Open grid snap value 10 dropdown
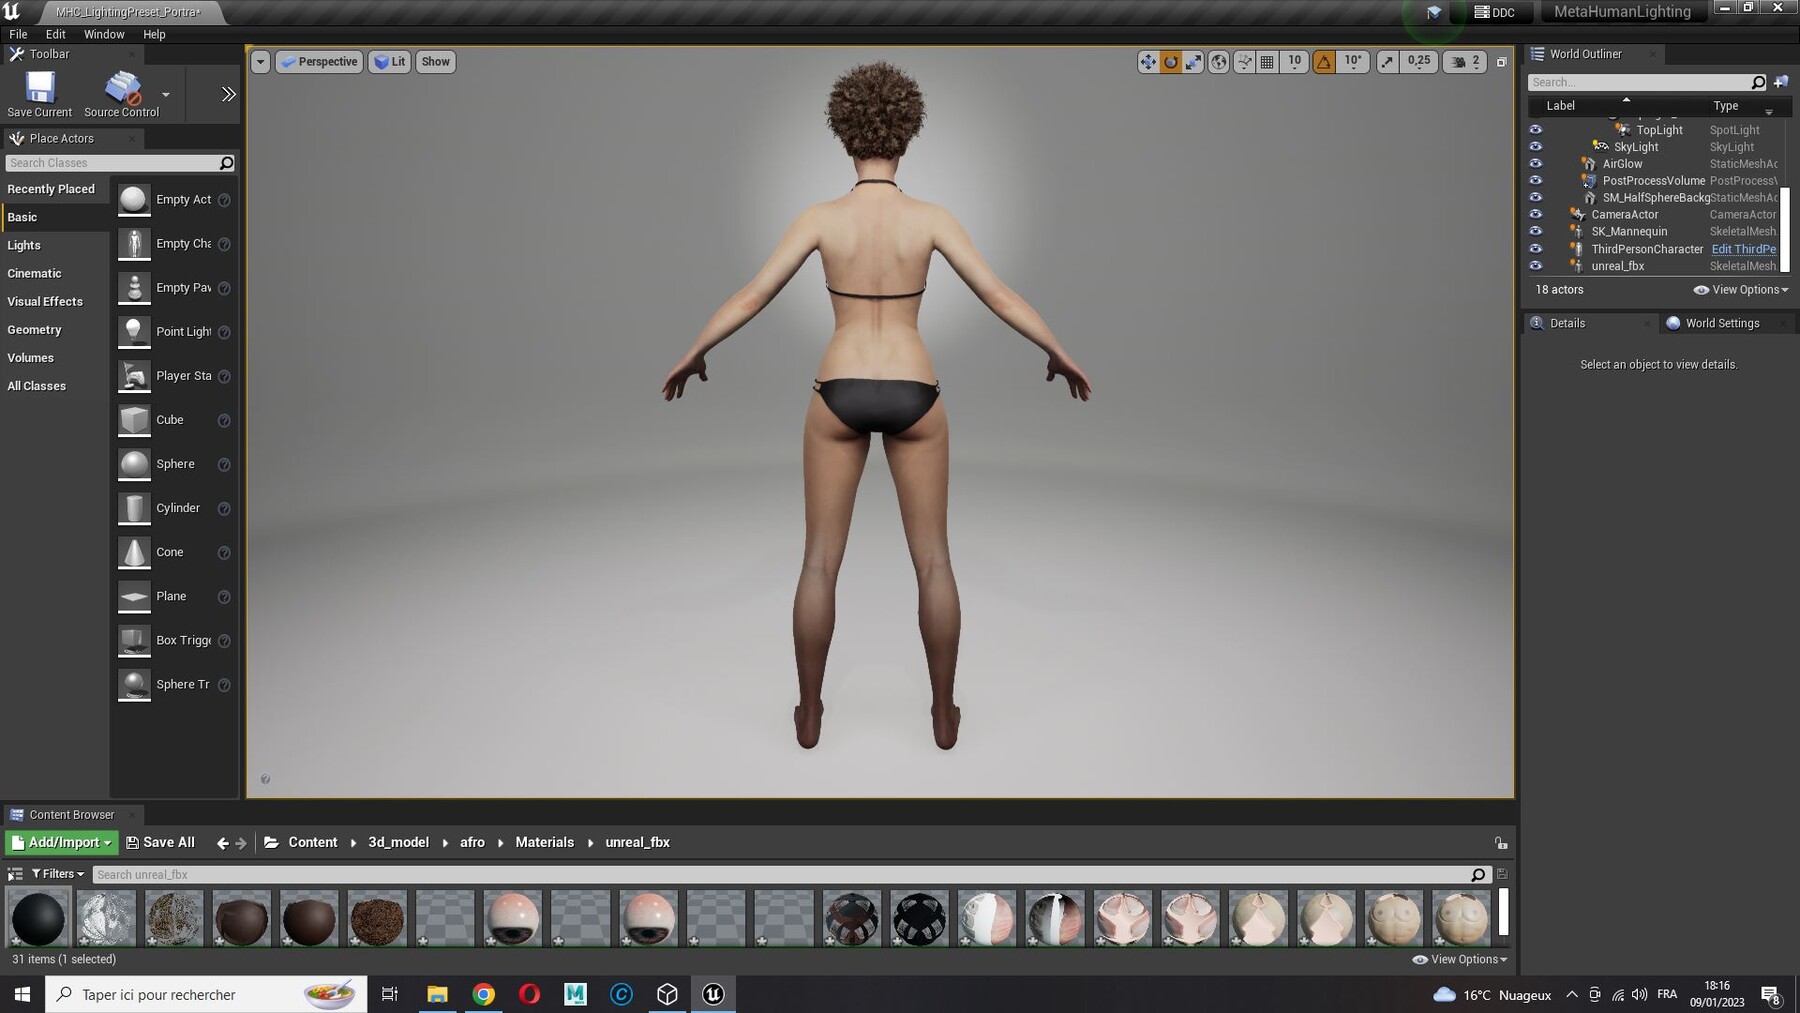 (x=1294, y=61)
